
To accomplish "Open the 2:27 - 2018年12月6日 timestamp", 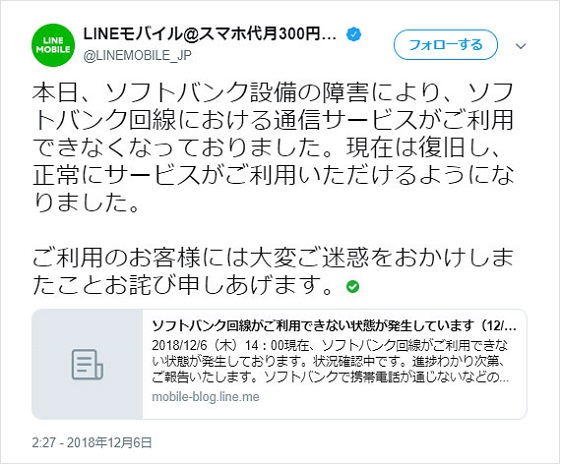I will (92, 443).
